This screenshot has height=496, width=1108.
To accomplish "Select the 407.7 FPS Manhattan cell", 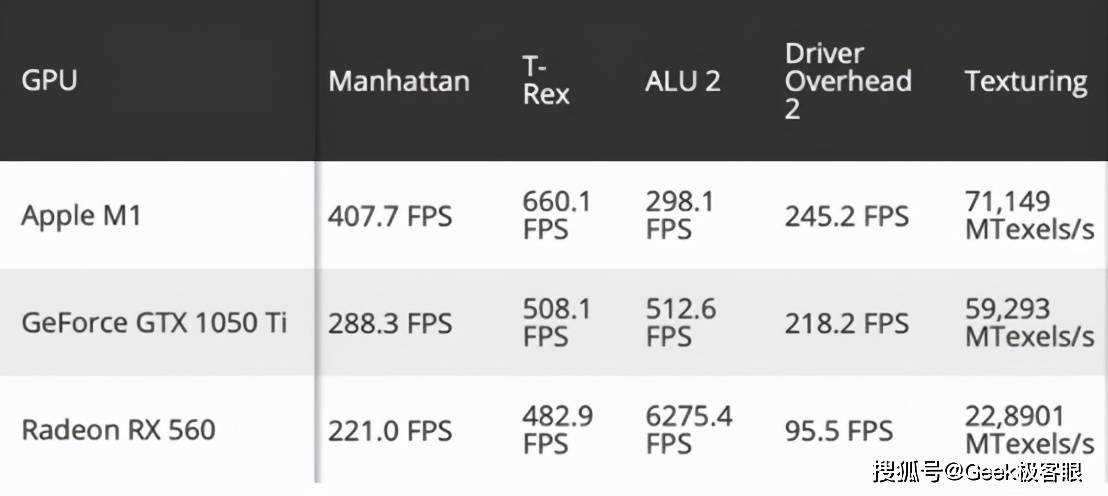I will (390, 216).
